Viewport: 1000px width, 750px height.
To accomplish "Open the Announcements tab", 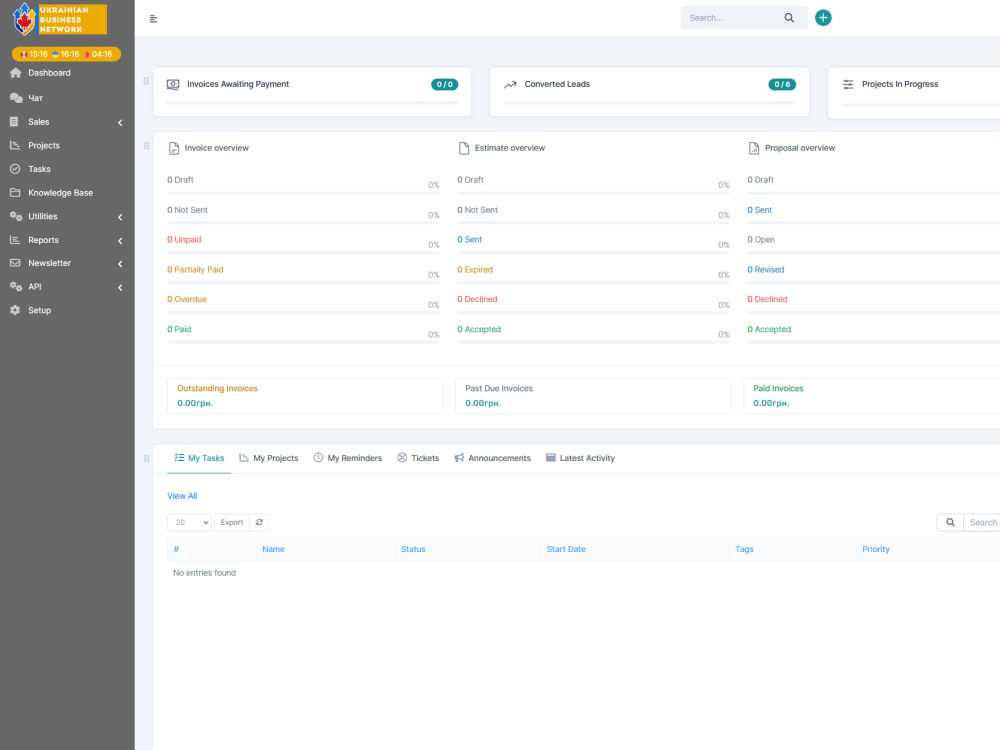I will coord(492,458).
